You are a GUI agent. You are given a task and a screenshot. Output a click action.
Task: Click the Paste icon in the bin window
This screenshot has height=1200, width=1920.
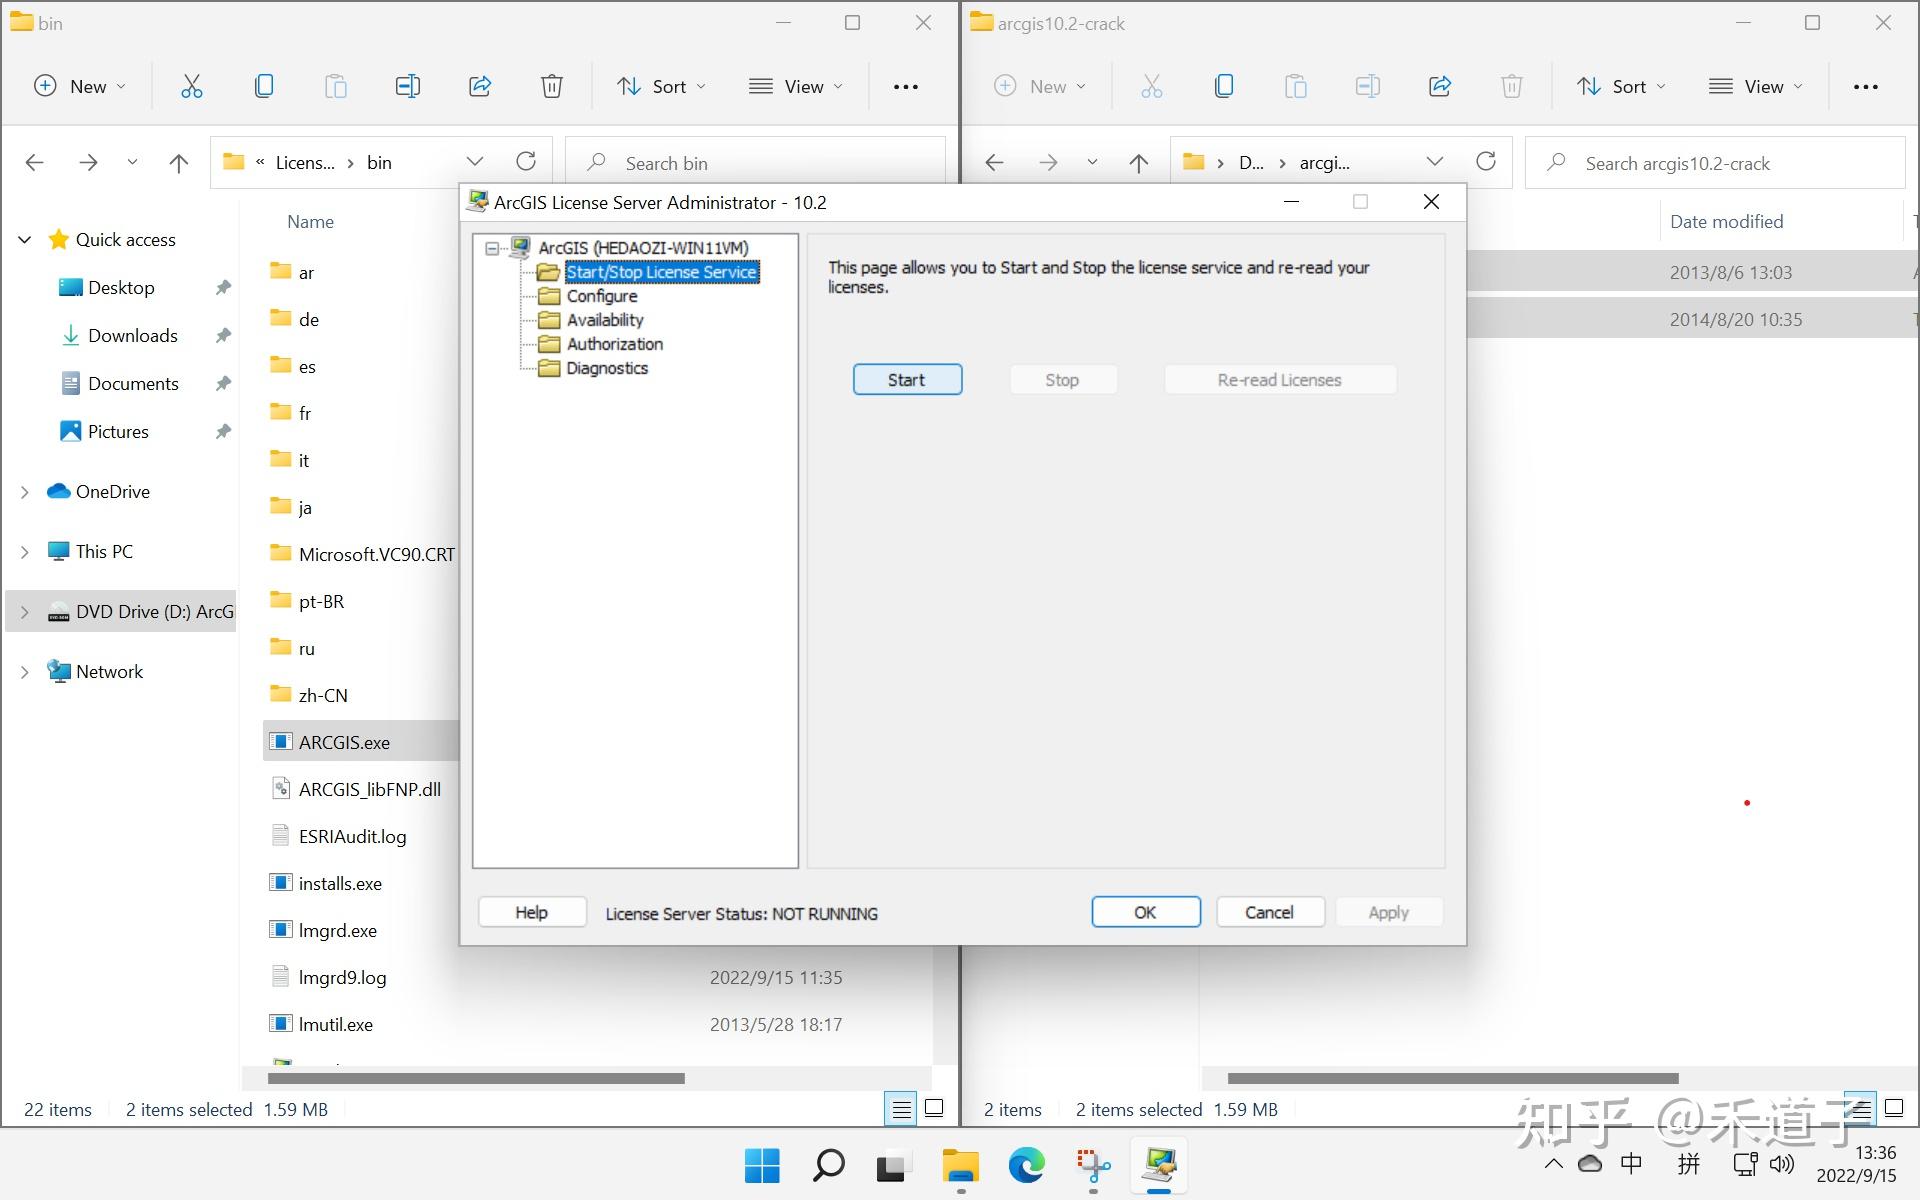point(335,86)
